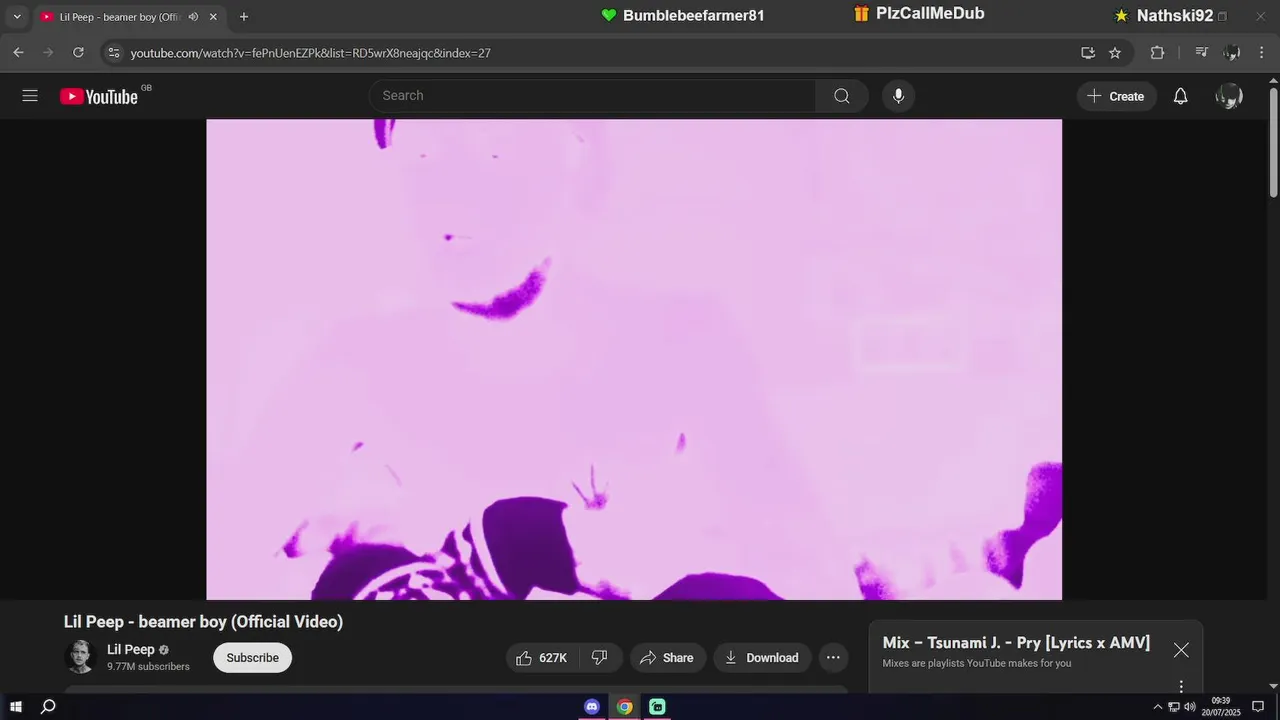Reload the current page
The height and width of the screenshot is (720, 1280).
(78, 53)
